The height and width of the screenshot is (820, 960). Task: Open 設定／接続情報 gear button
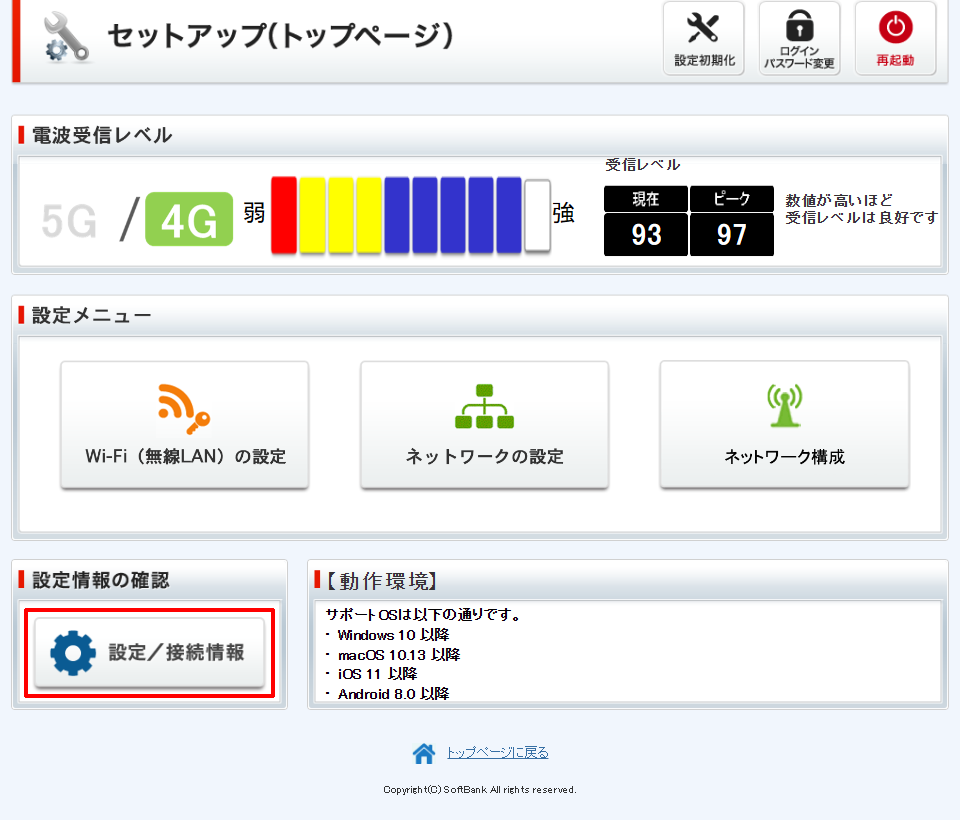[150, 653]
